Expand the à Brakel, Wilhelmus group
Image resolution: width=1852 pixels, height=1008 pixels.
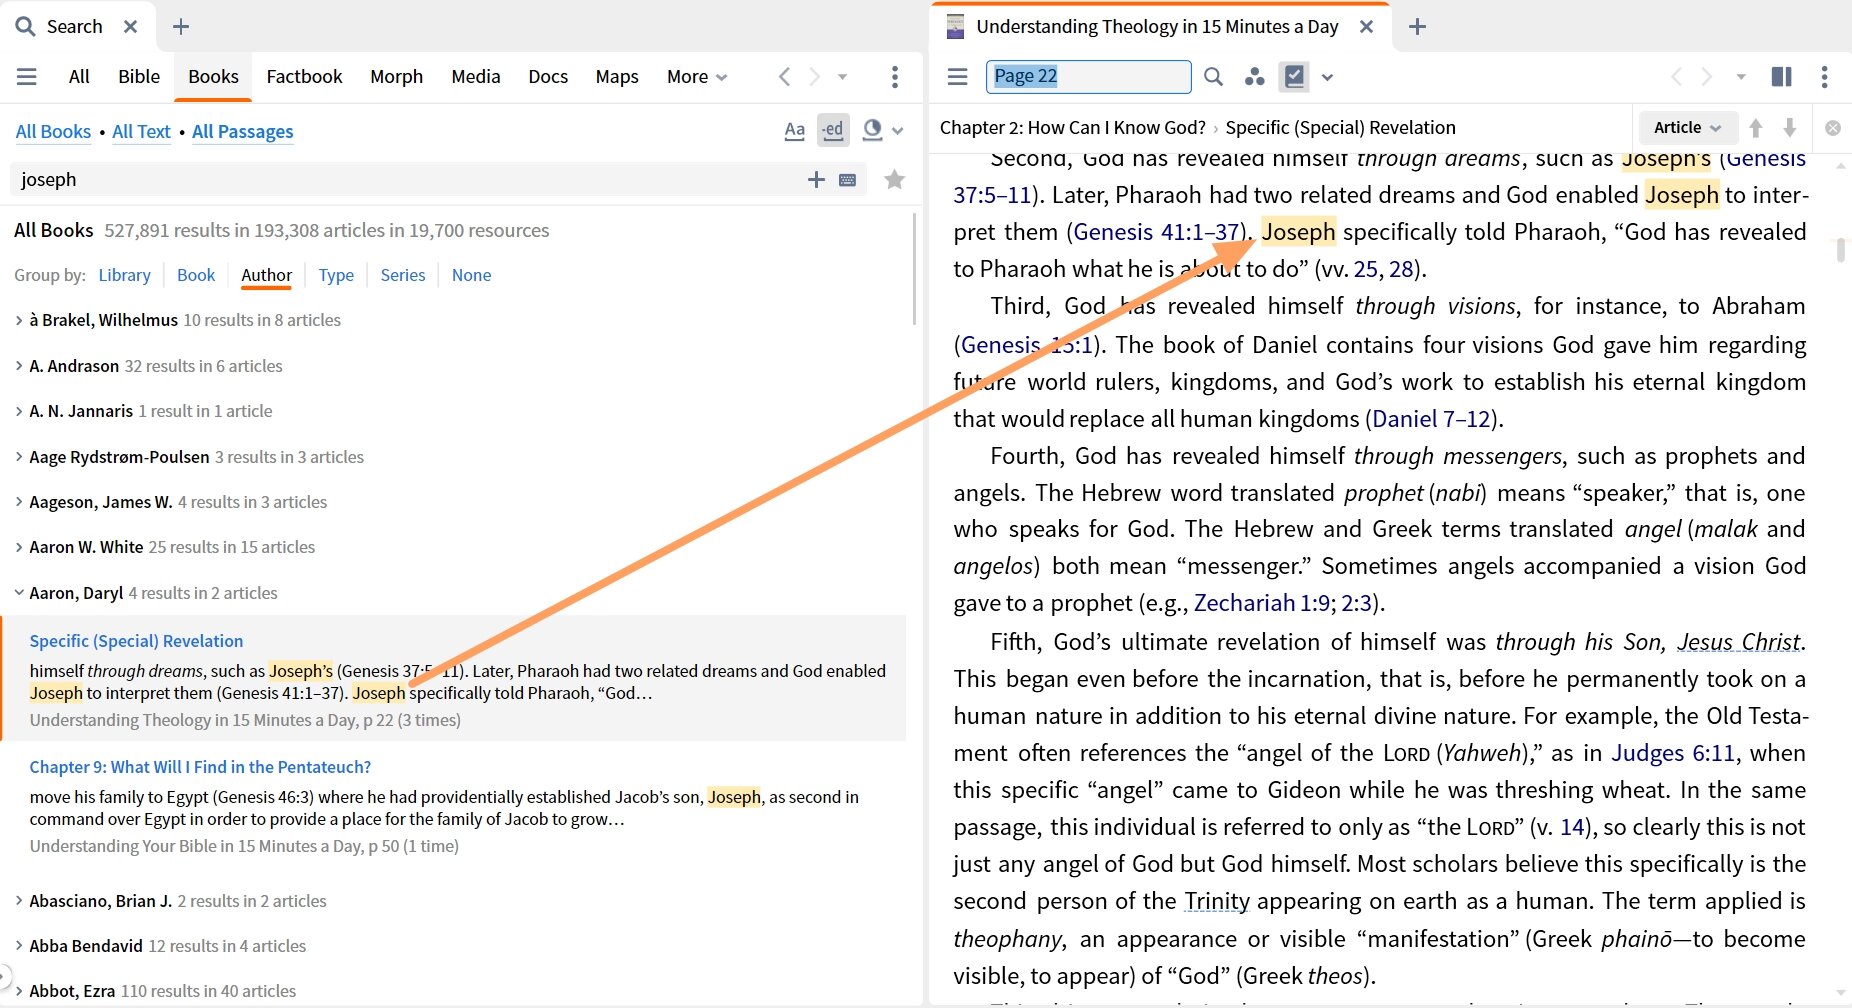(19, 320)
